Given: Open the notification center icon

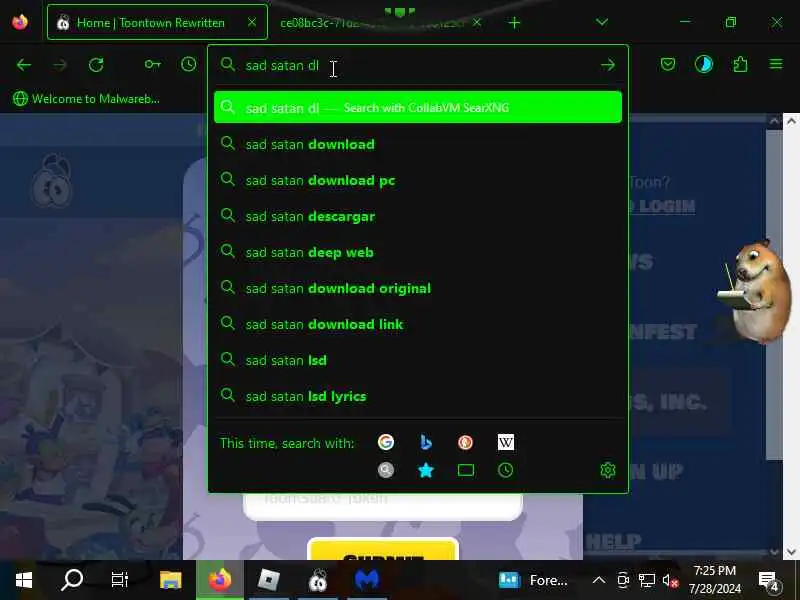Looking at the screenshot, I should click(x=768, y=580).
